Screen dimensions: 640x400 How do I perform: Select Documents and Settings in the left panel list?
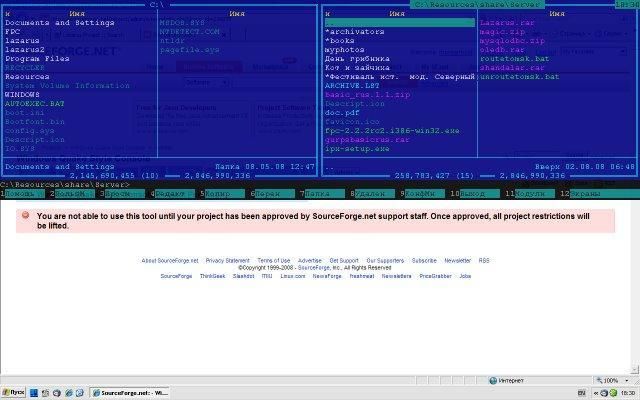60,23
